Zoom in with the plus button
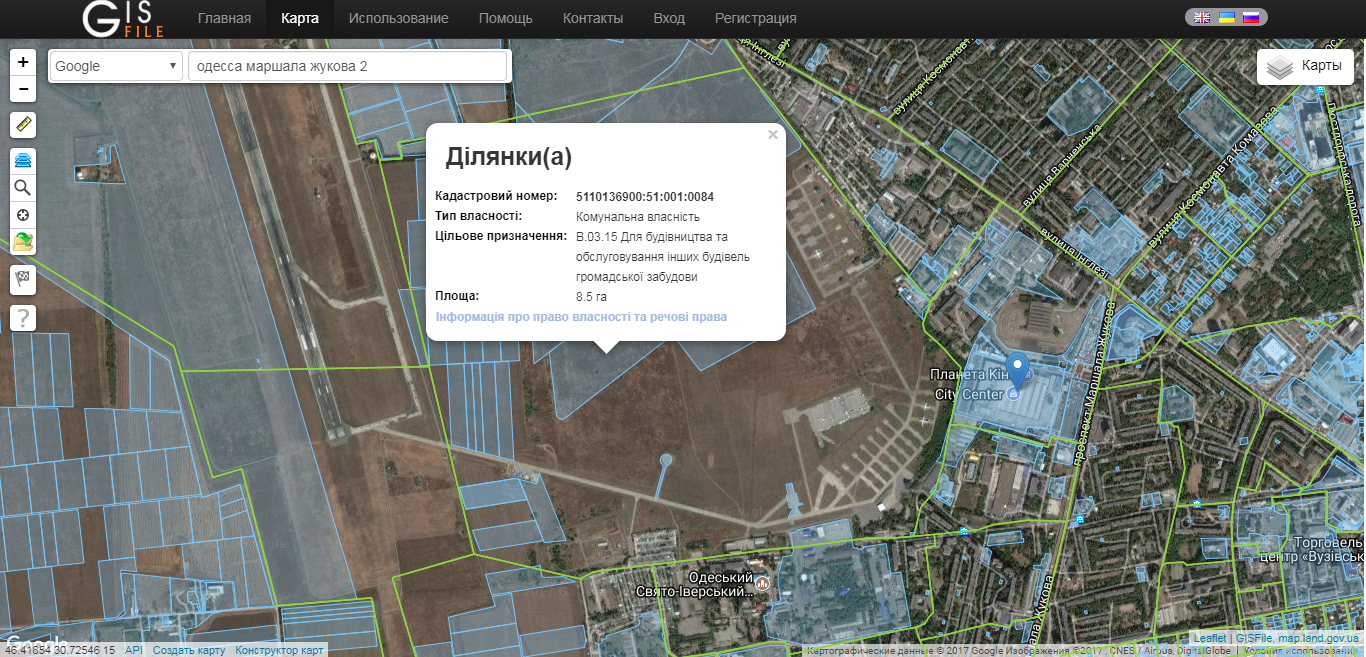Viewport: 1366px width, 657px height. [23, 62]
